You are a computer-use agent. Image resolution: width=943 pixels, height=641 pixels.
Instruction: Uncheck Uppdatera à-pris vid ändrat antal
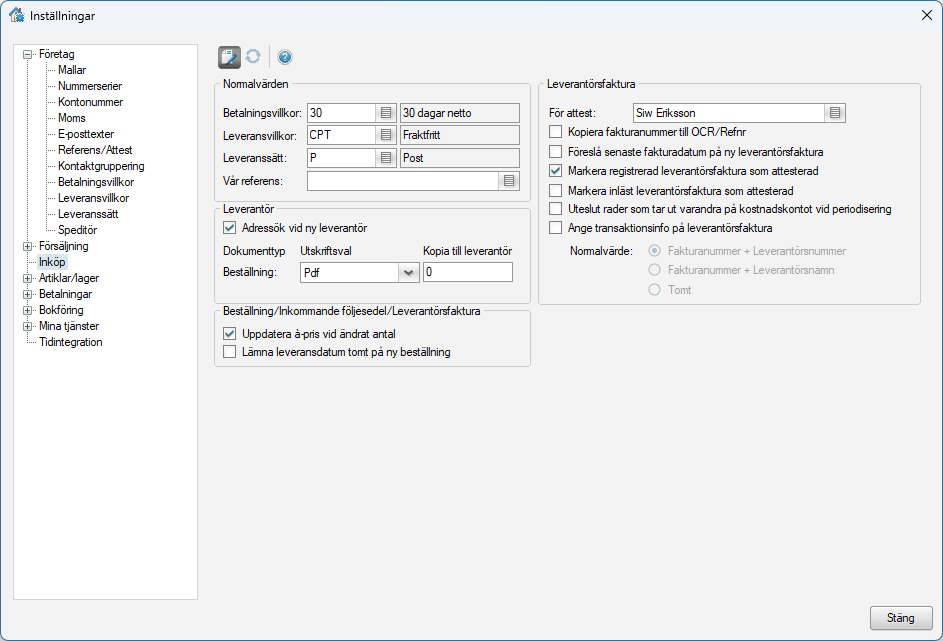pos(231,333)
